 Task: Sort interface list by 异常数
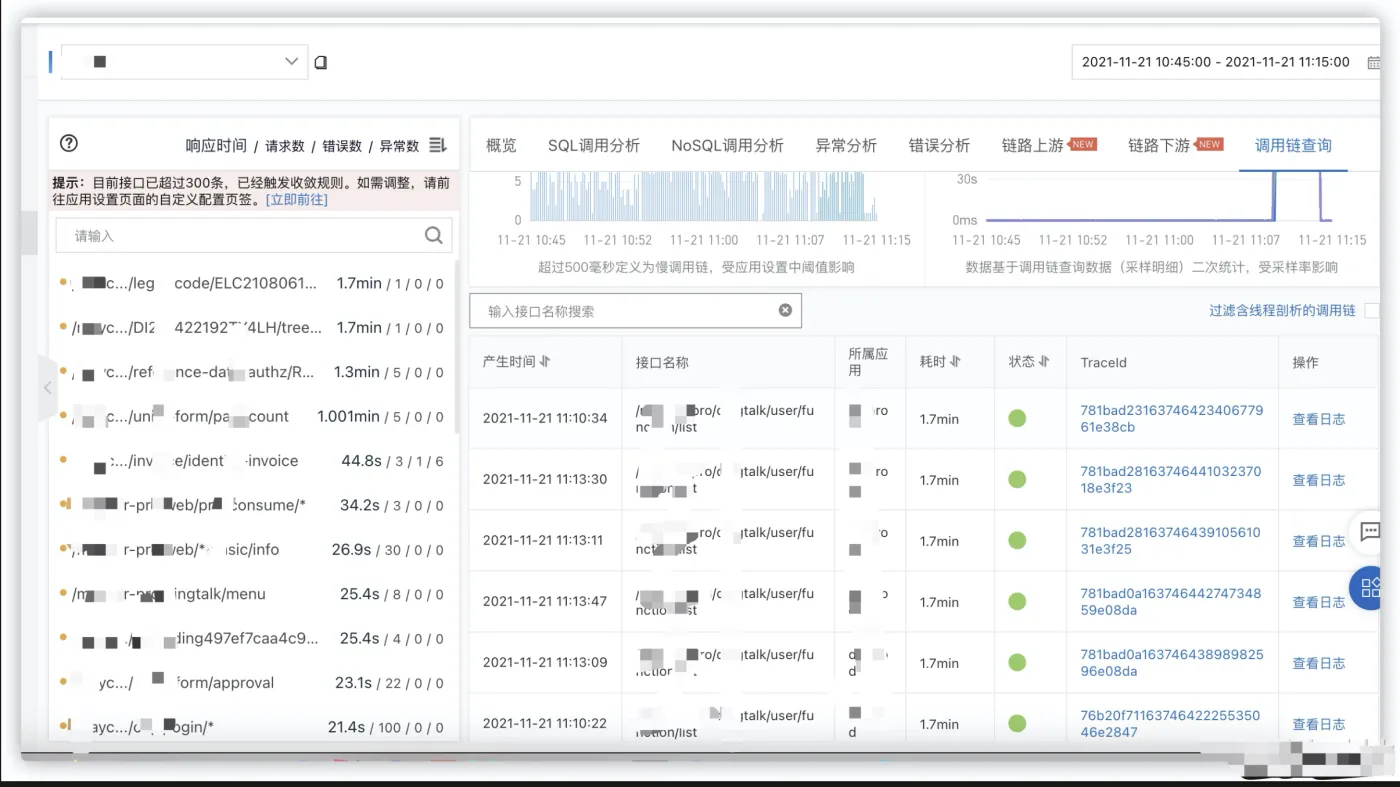point(399,146)
